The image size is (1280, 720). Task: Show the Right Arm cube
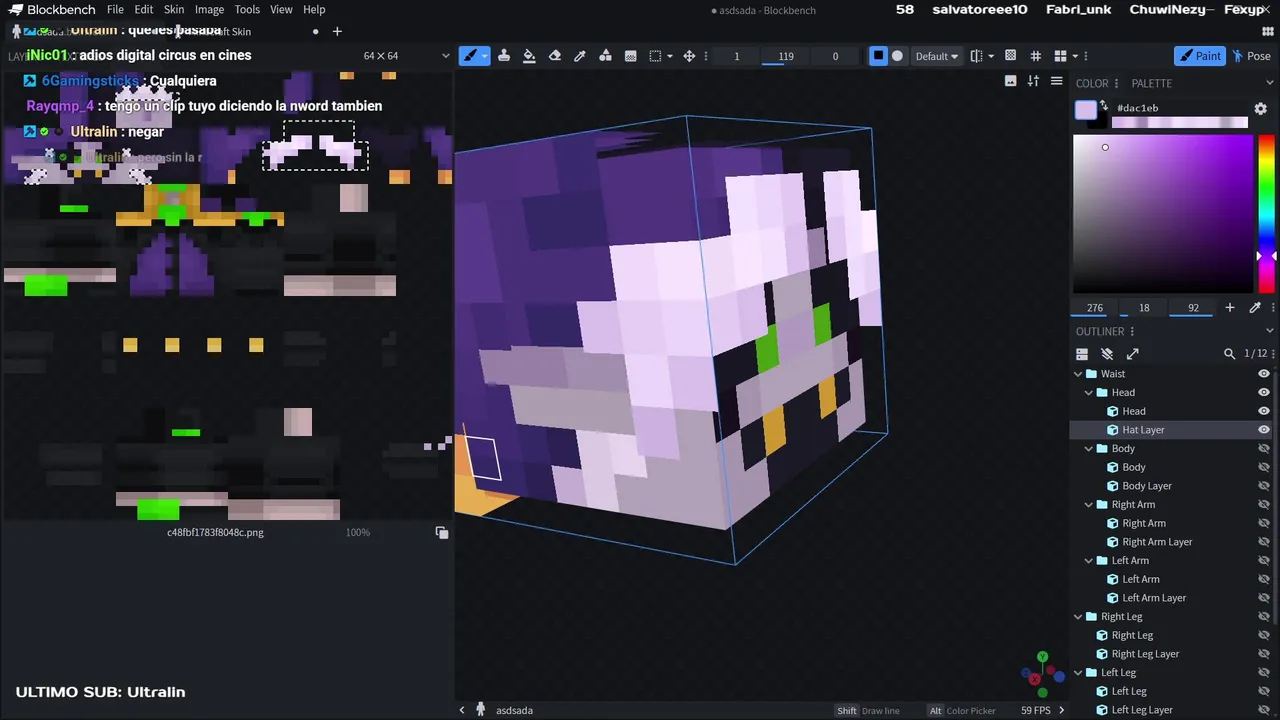click(x=1264, y=523)
